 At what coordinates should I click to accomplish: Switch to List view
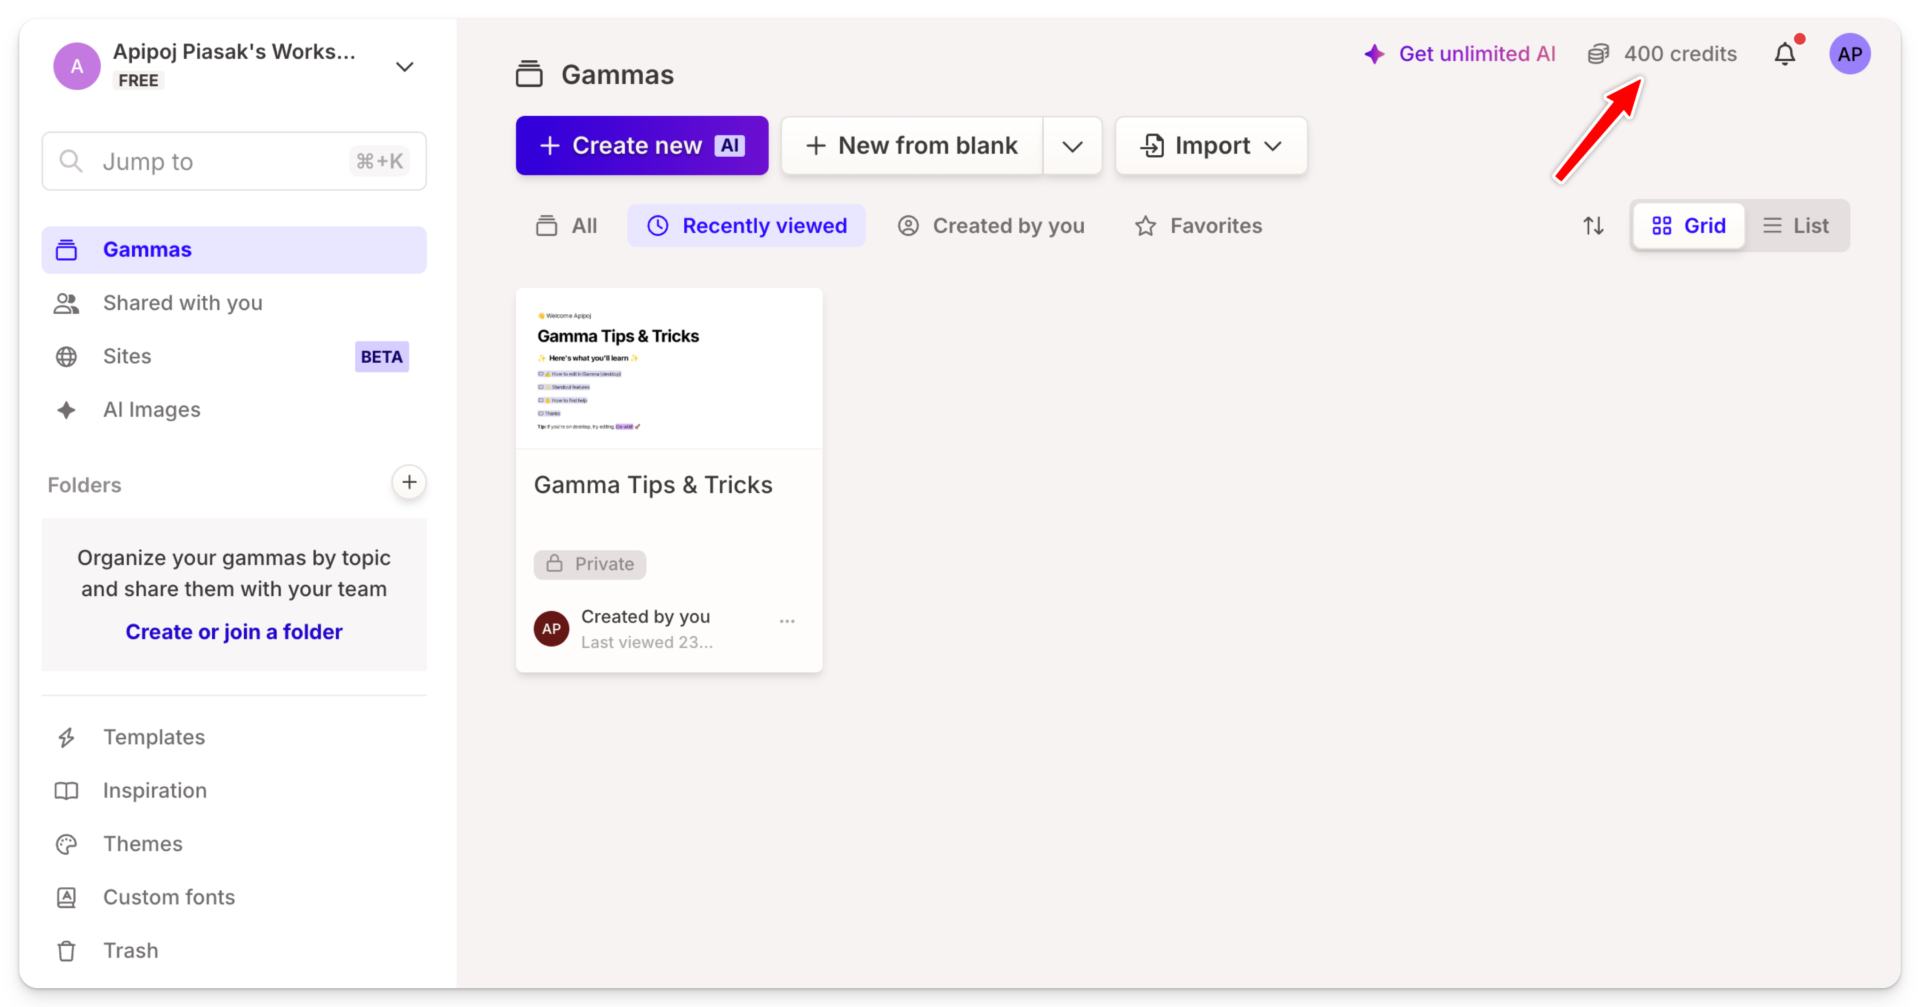(x=1797, y=225)
